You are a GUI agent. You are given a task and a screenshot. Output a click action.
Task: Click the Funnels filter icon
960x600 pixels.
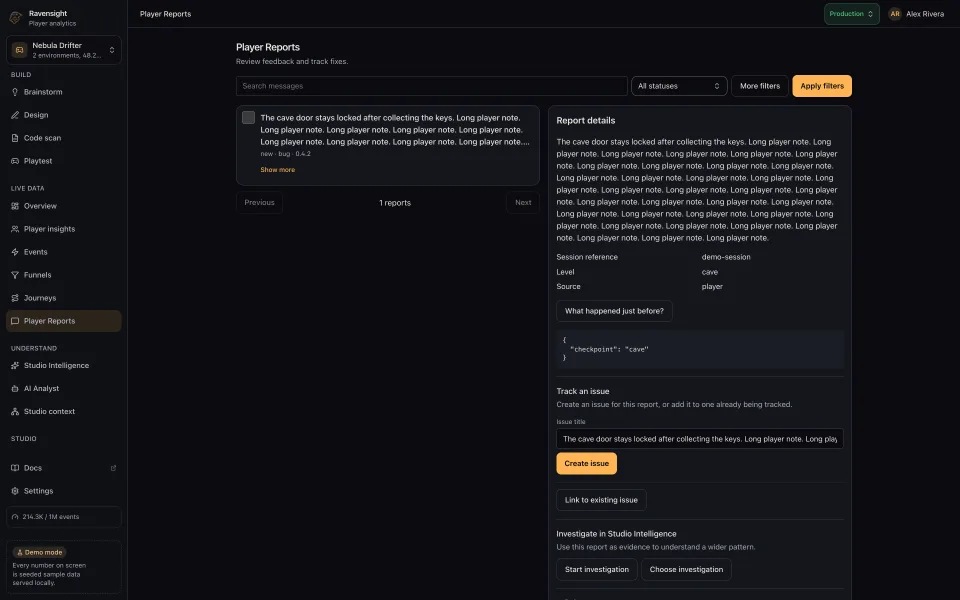pyautogui.click(x=15, y=275)
